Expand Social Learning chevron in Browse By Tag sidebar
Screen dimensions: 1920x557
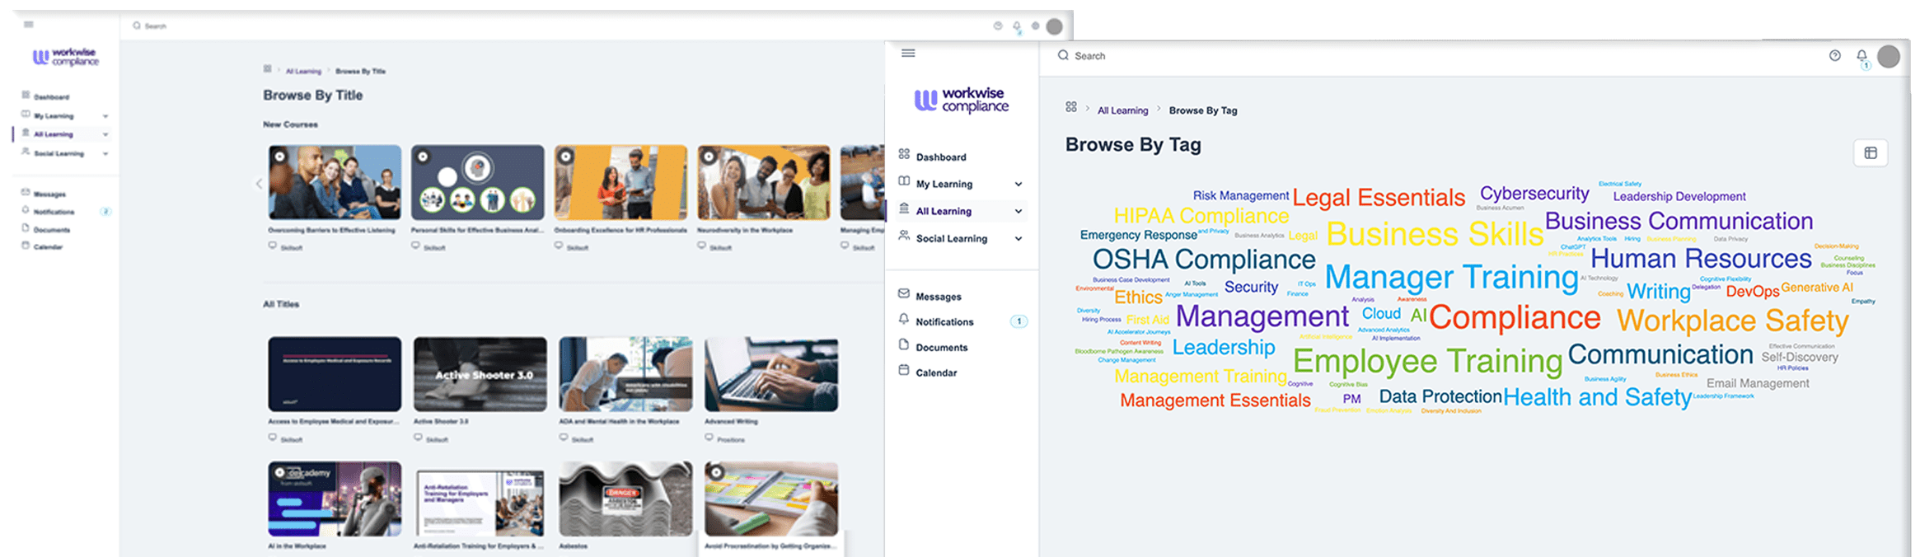(1018, 238)
